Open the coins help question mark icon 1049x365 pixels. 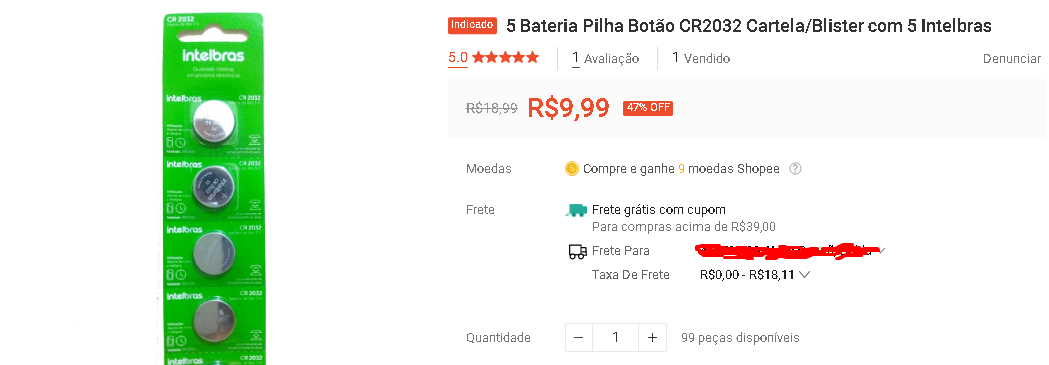pyautogui.click(x=795, y=168)
